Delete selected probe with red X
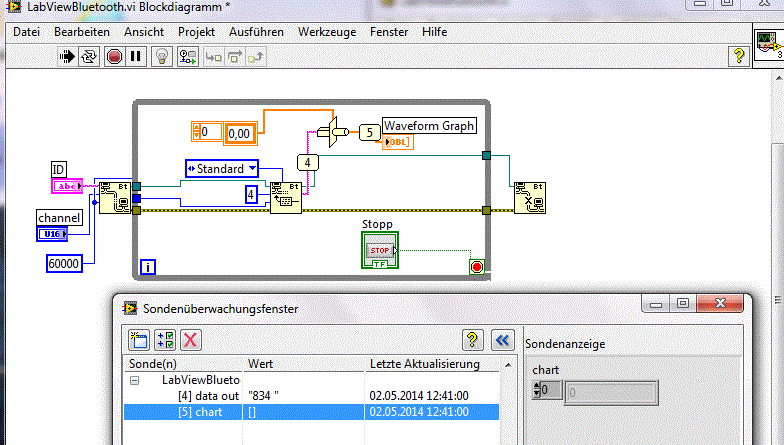Viewport: 784px width, 445px height. pos(190,340)
